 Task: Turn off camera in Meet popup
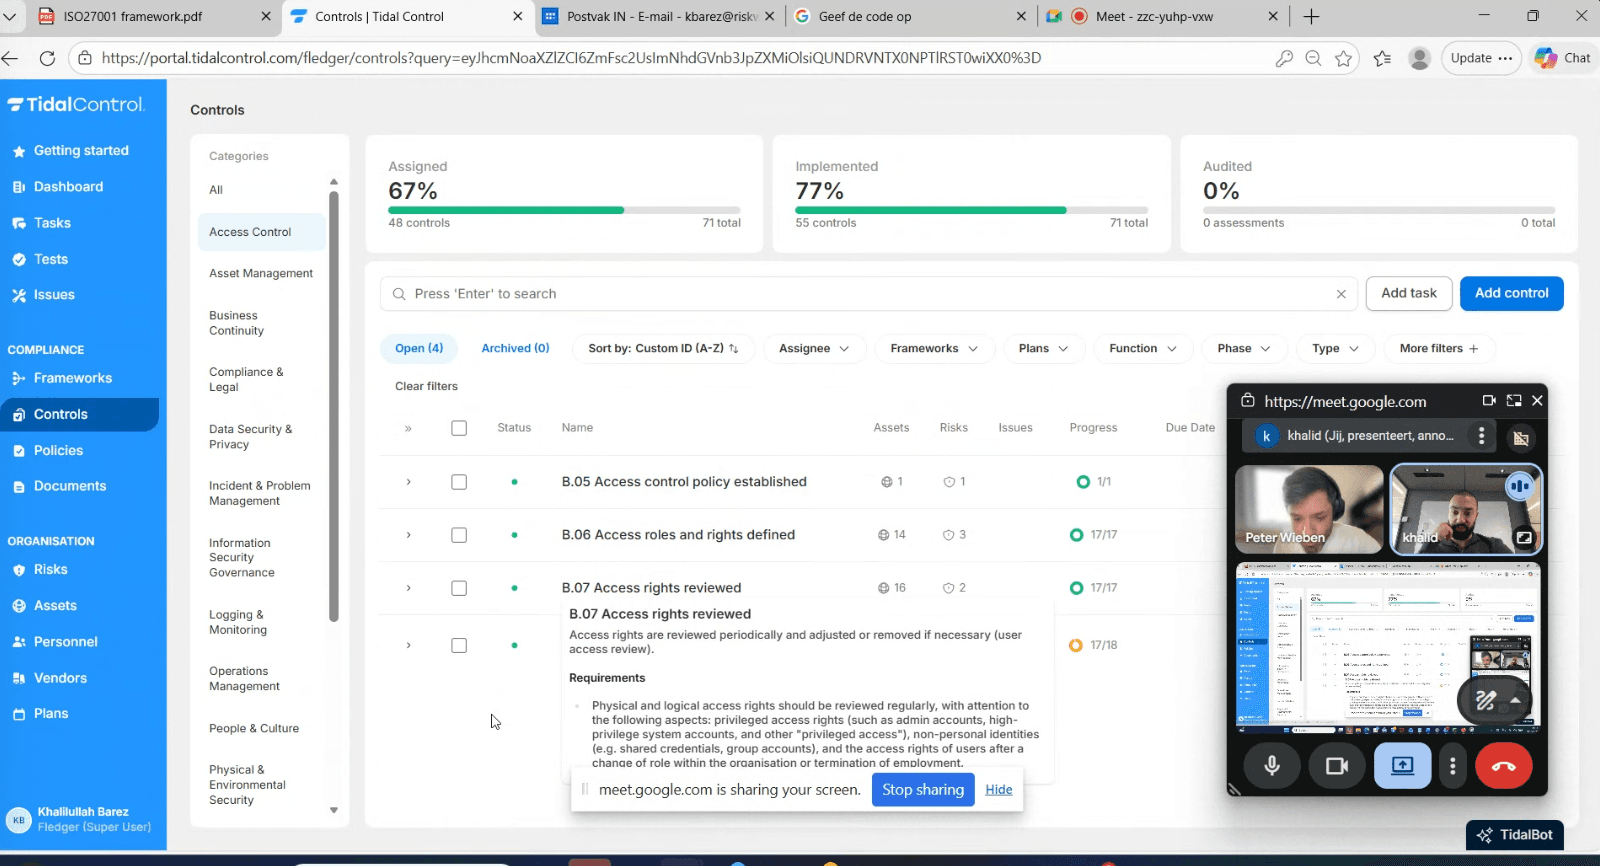tap(1336, 766)
